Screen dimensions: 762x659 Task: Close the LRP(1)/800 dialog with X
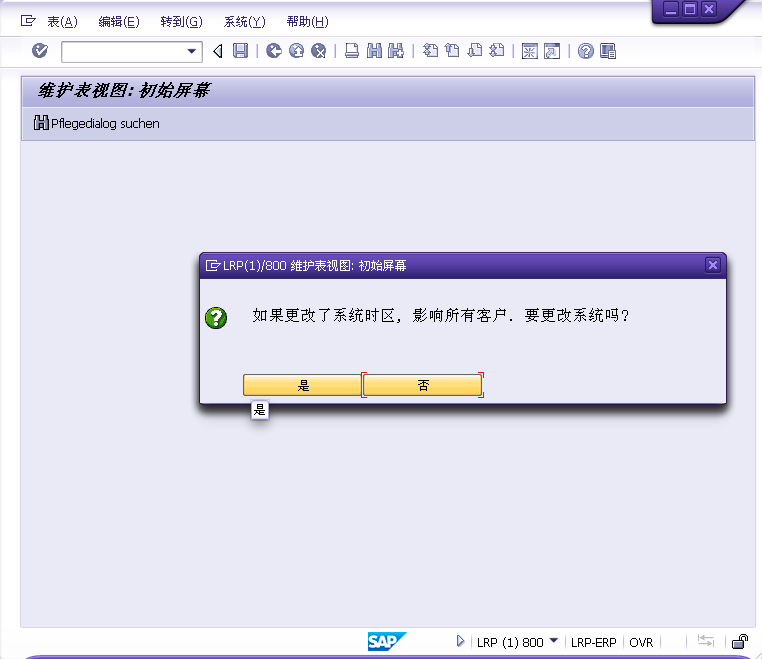[712, 265]
